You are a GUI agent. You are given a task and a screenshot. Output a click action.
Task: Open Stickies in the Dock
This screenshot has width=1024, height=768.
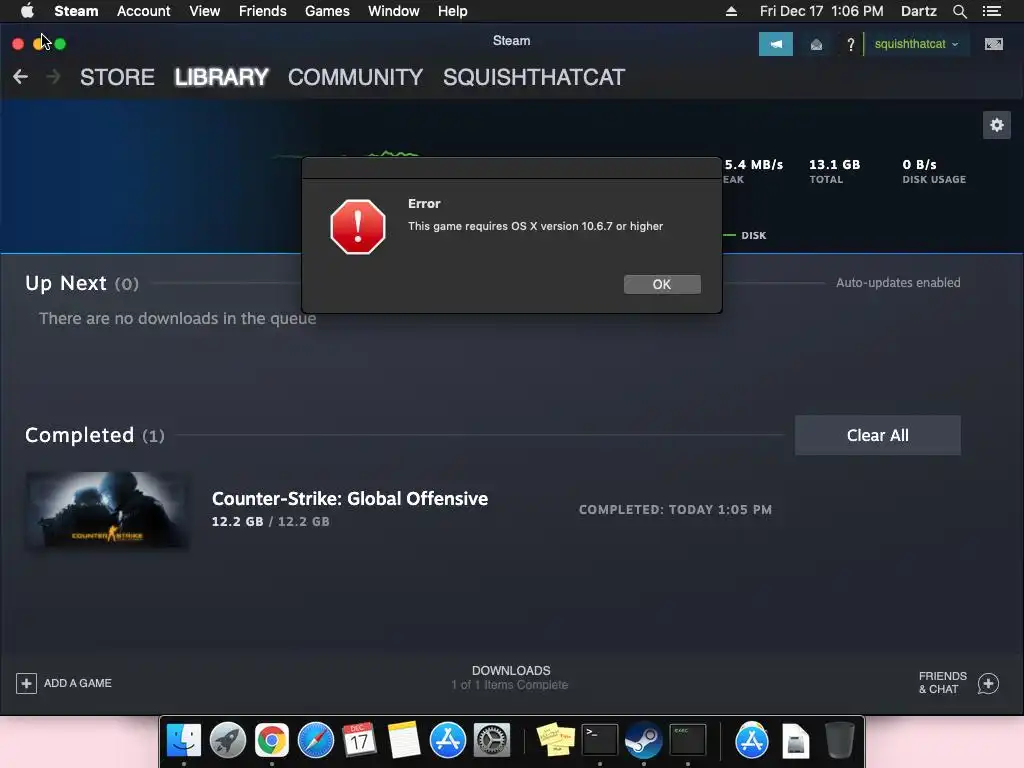(555, 739)
